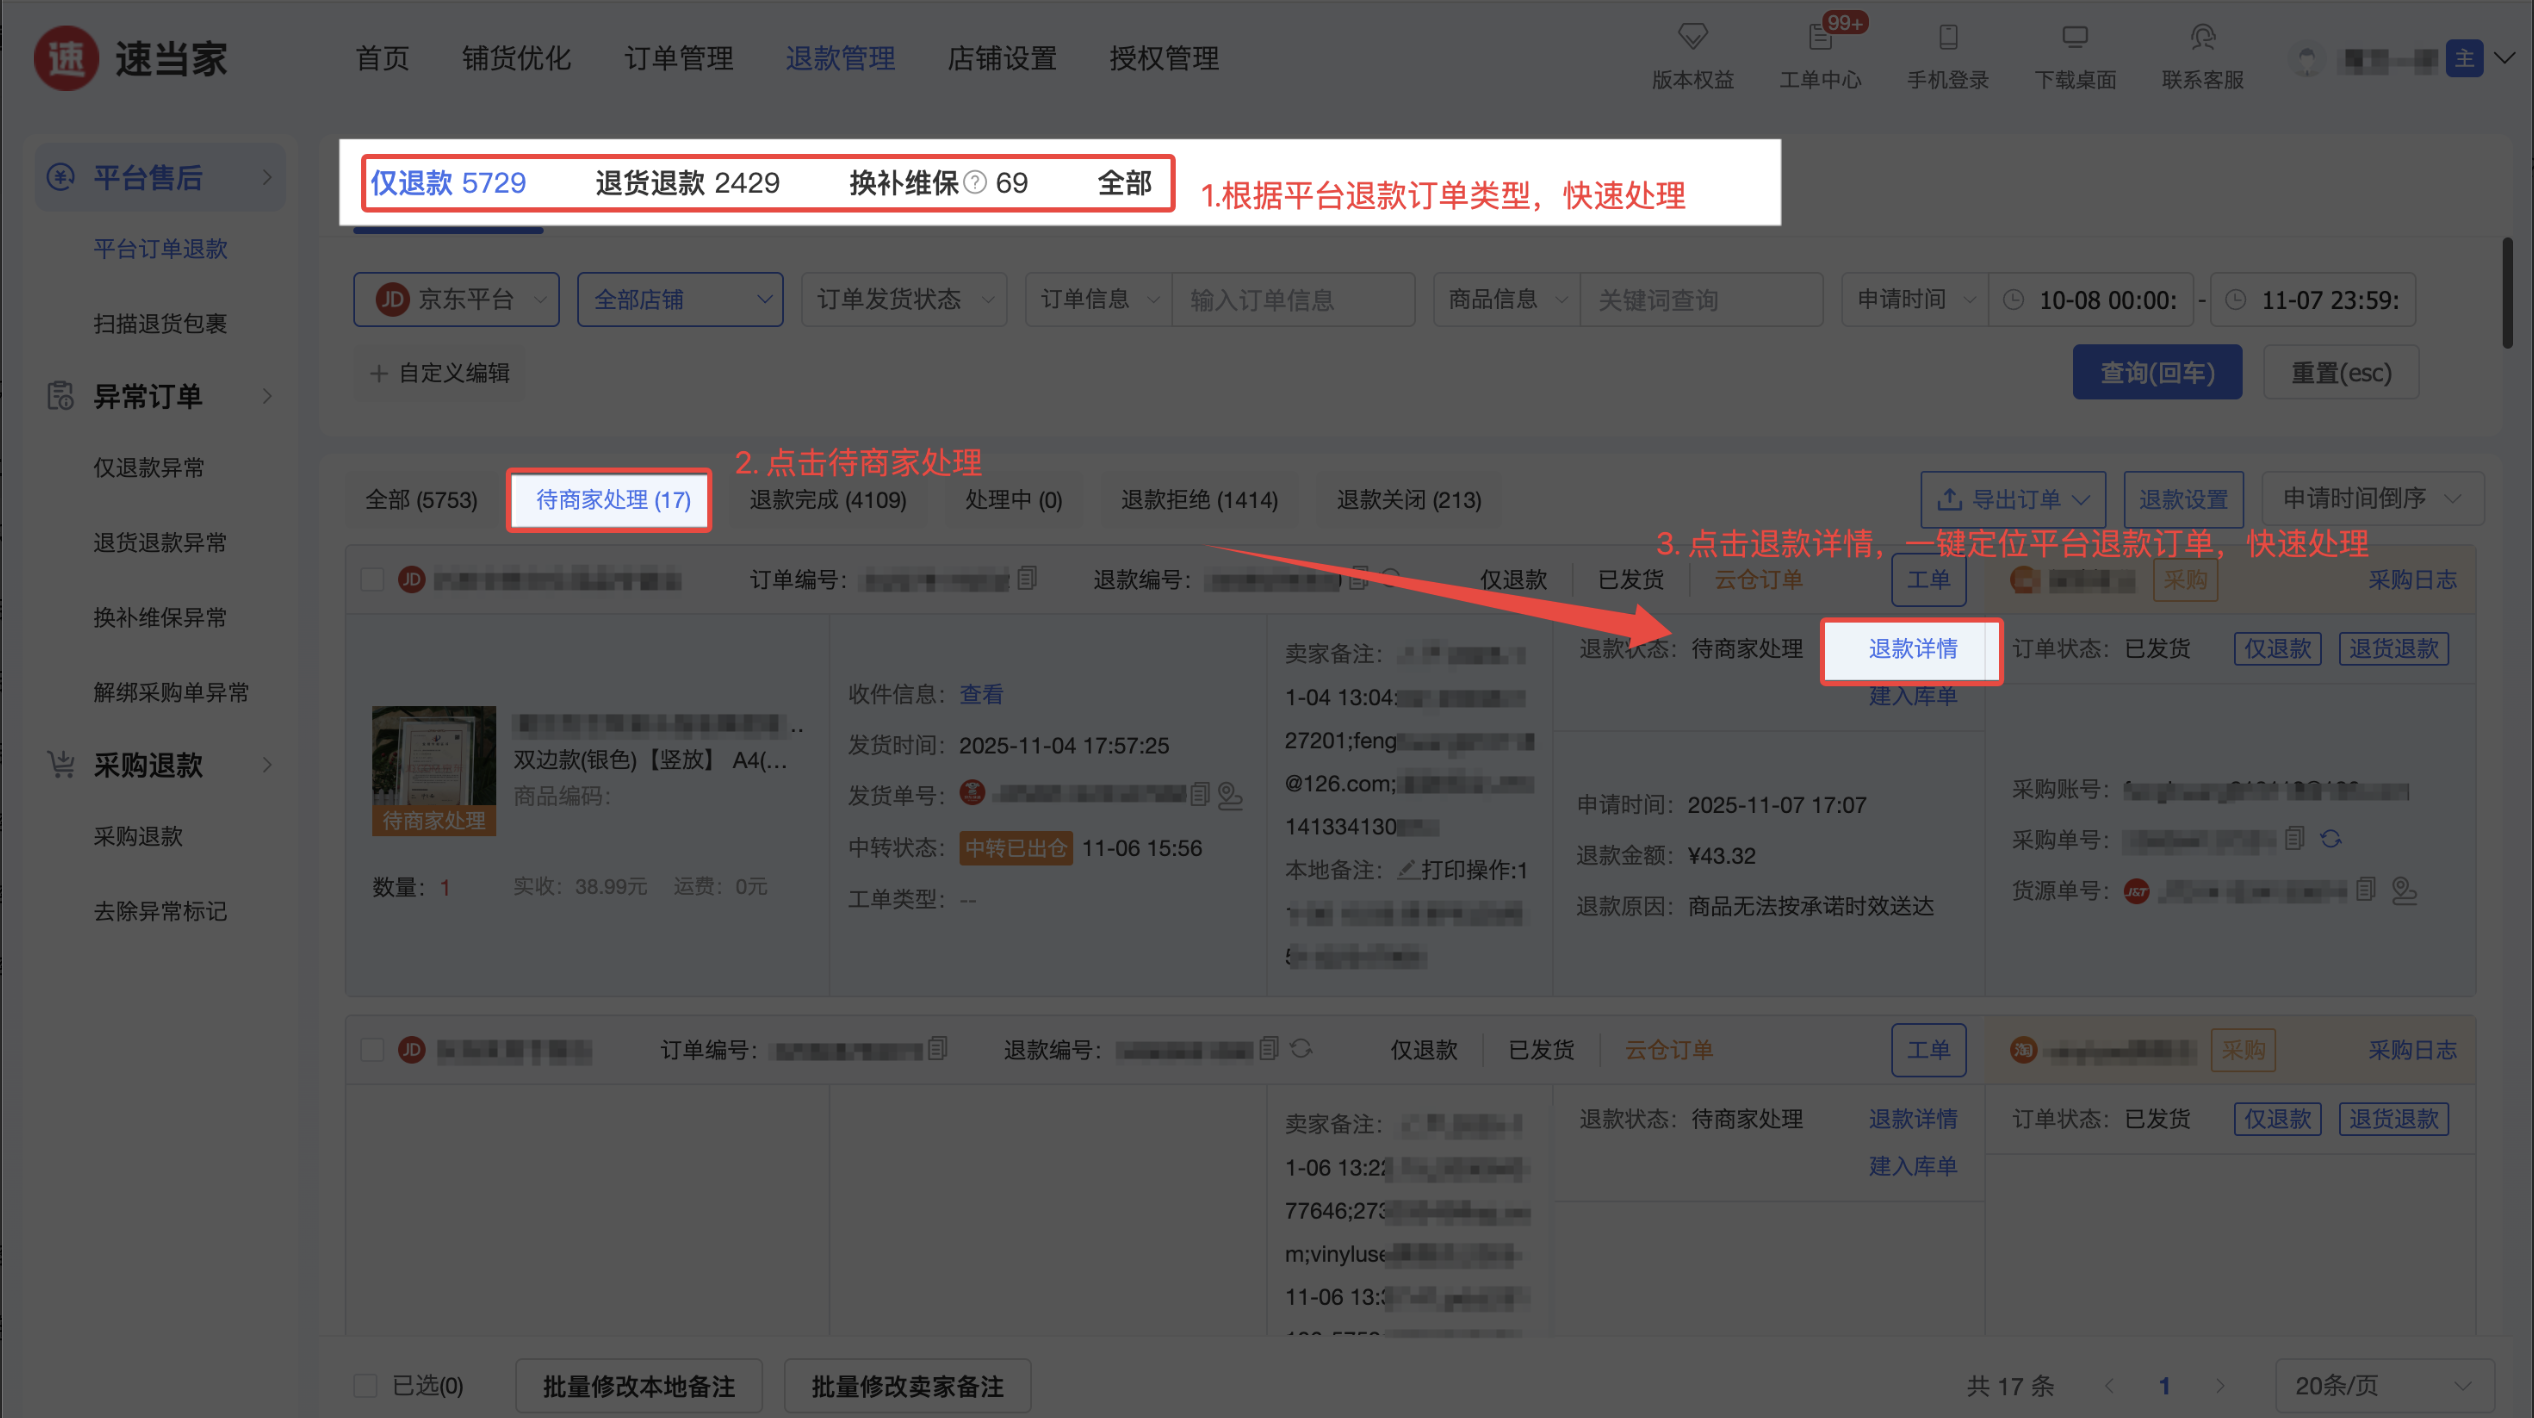Click the 下载桌面 desktop download icon
Viewport: 2534px width, 1418px height.
coord(2074,38)
